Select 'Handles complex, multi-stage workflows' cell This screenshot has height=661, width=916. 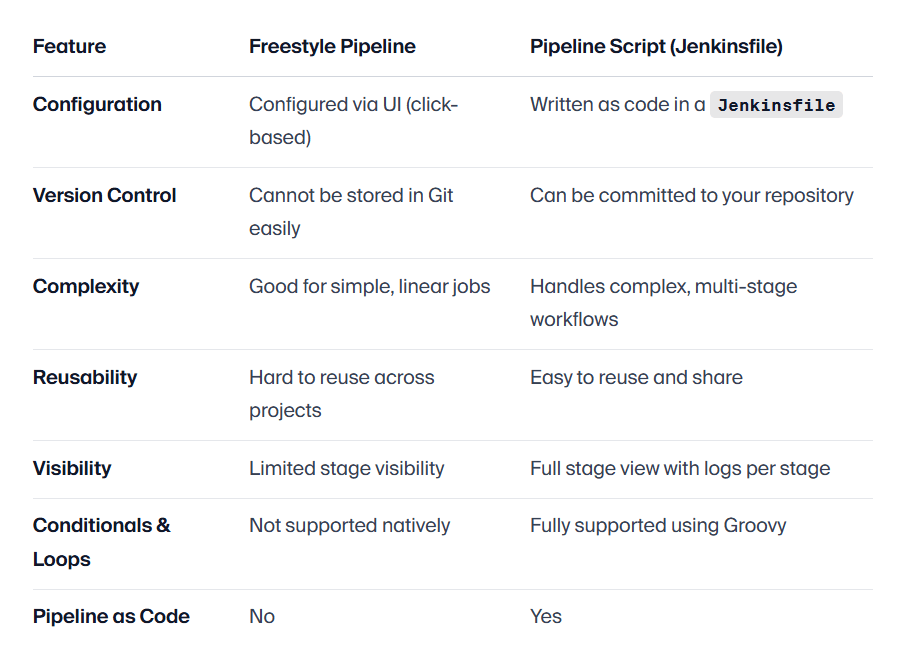[x=663, y=303]
